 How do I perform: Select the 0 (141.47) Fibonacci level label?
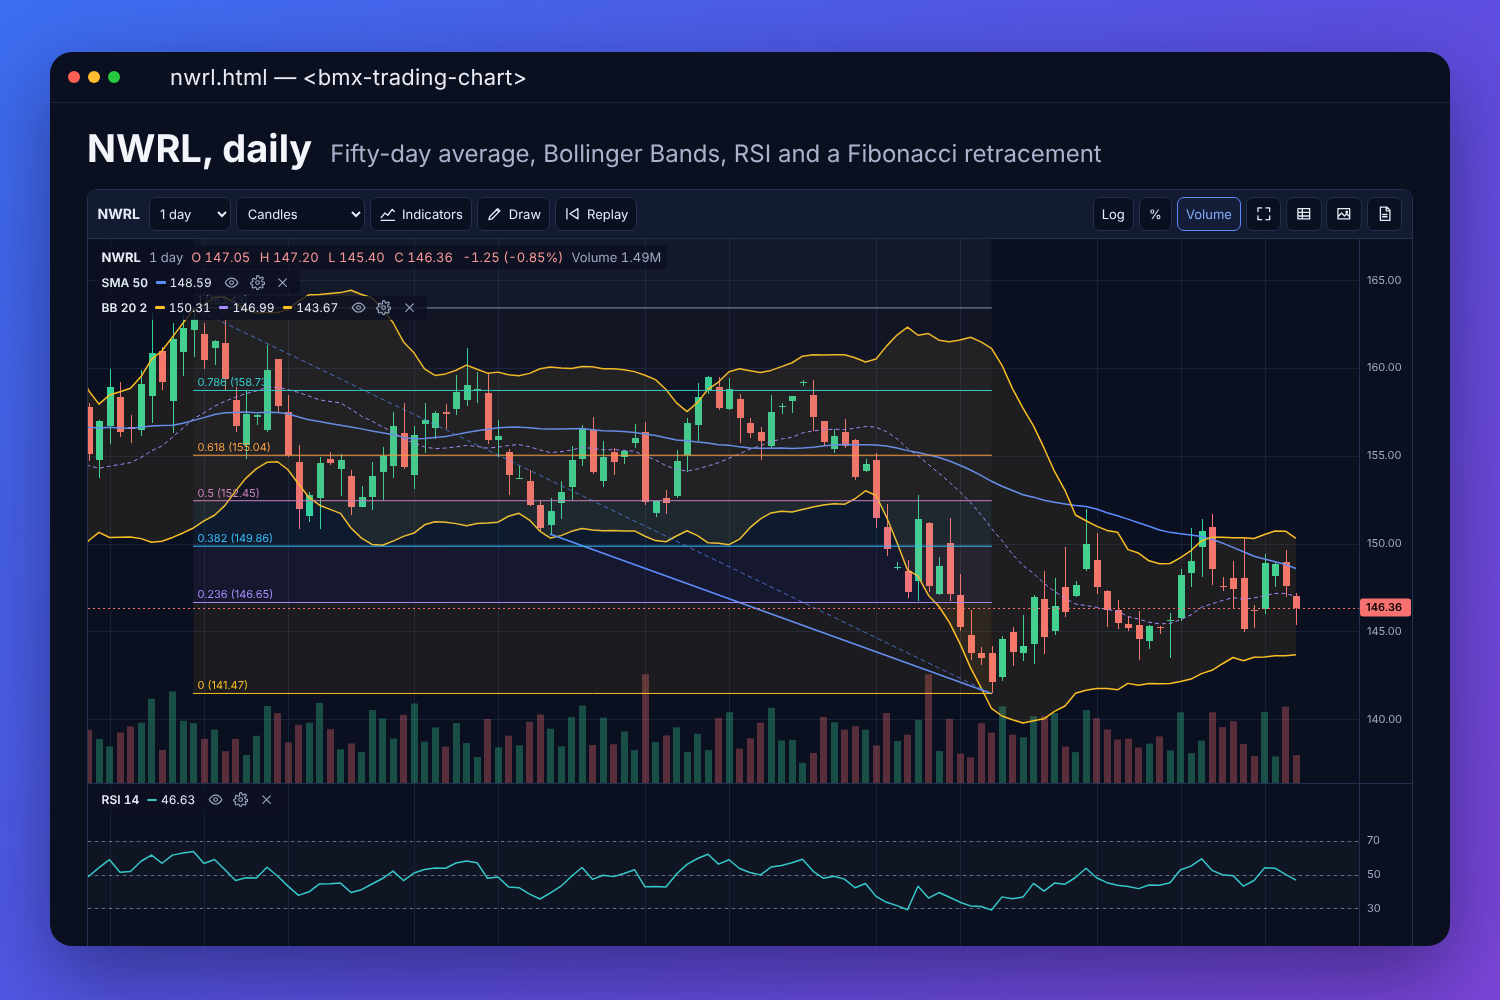coord(222,685)
